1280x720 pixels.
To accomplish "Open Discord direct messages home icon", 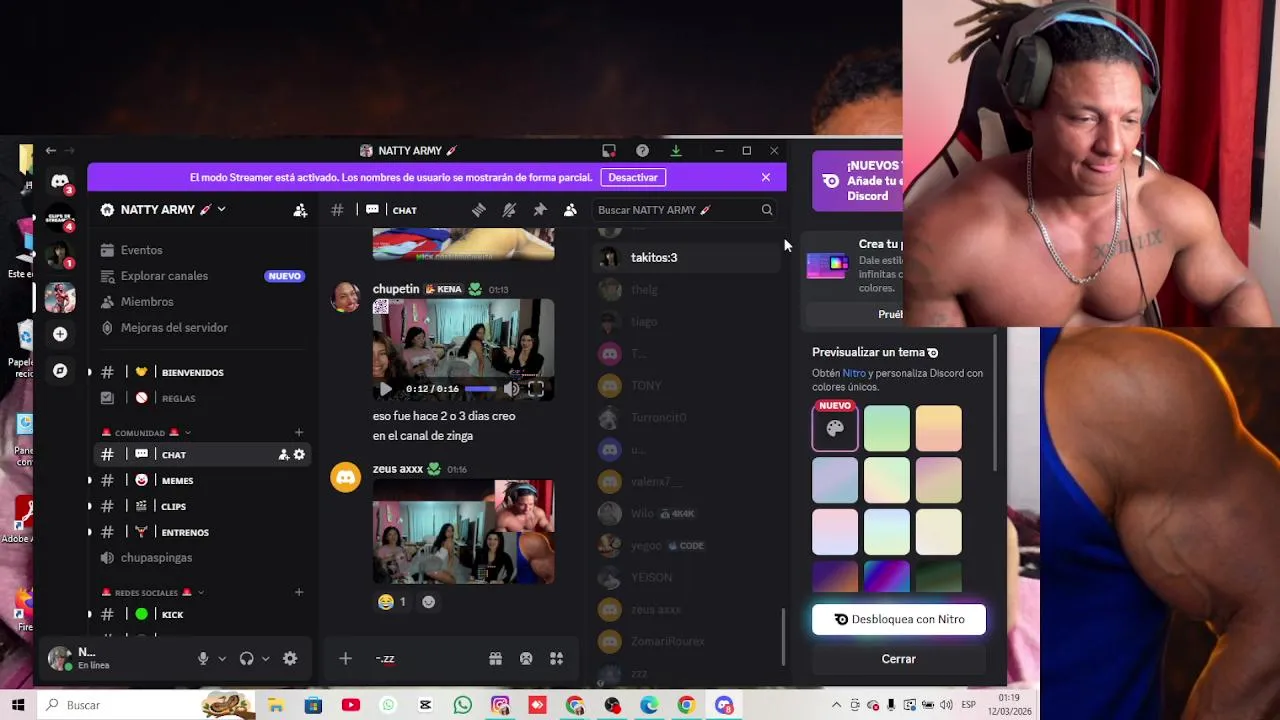I will [60, 181].
